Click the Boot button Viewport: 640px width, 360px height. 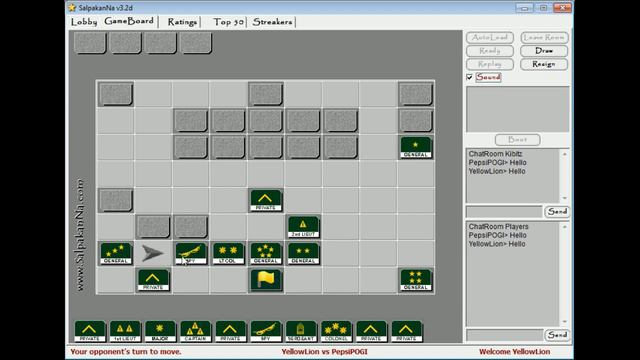[518, 140]
